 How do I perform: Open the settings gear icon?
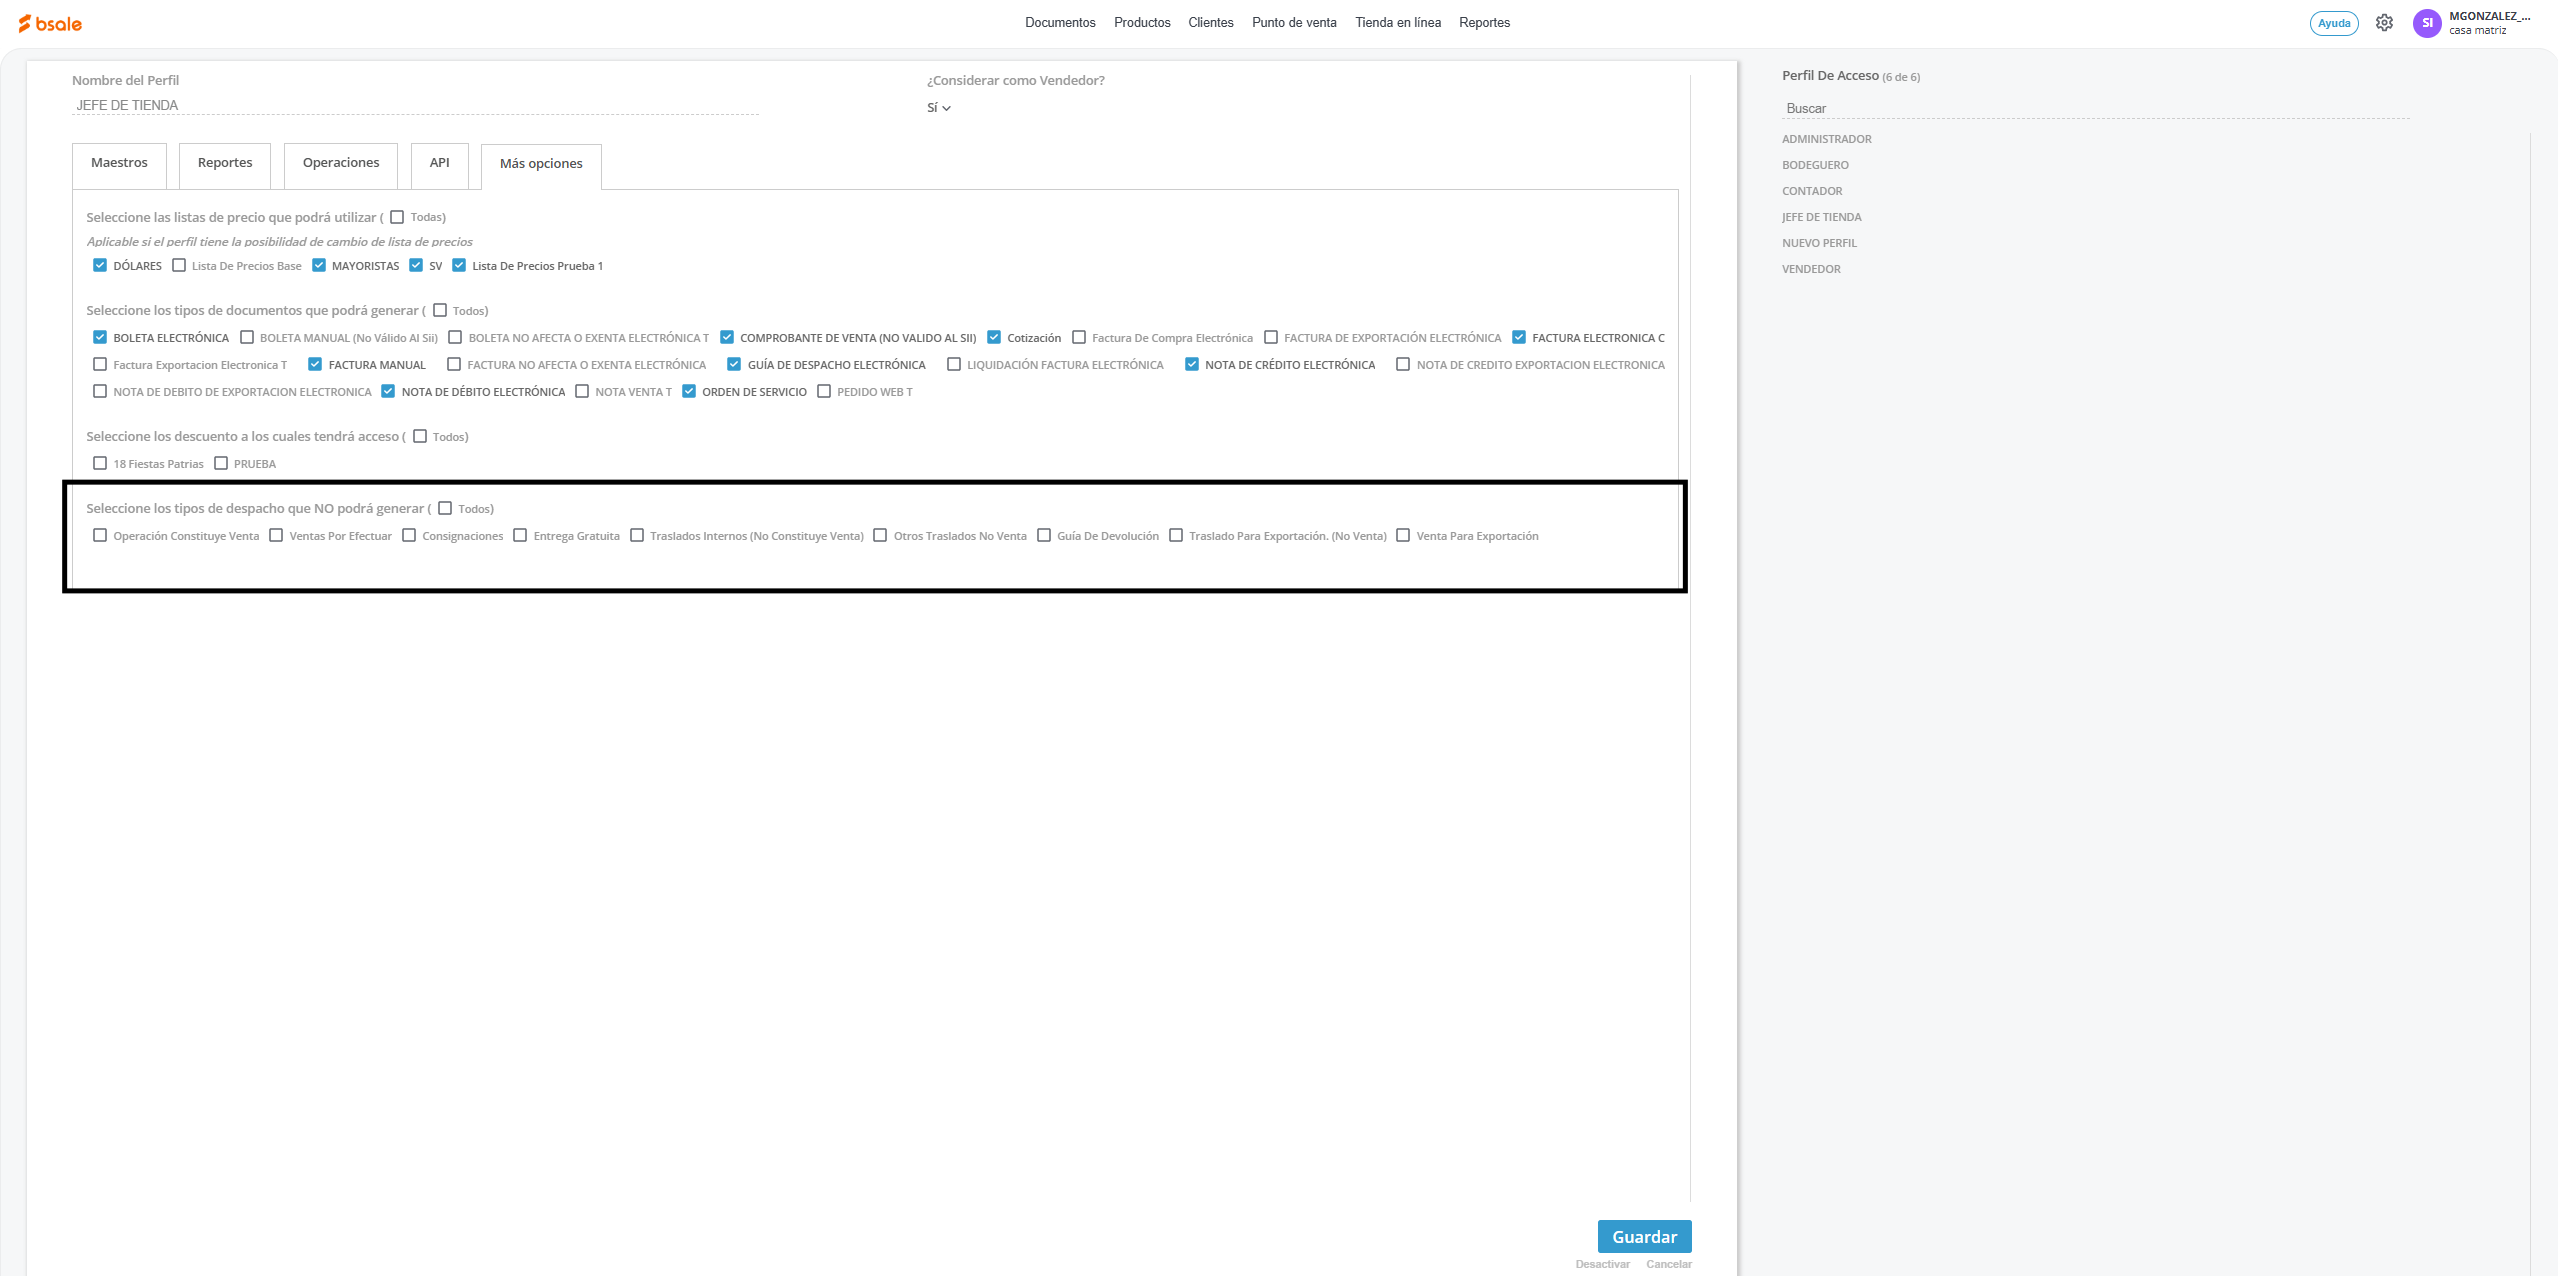pyautogui.click(x=2384, y=23)
